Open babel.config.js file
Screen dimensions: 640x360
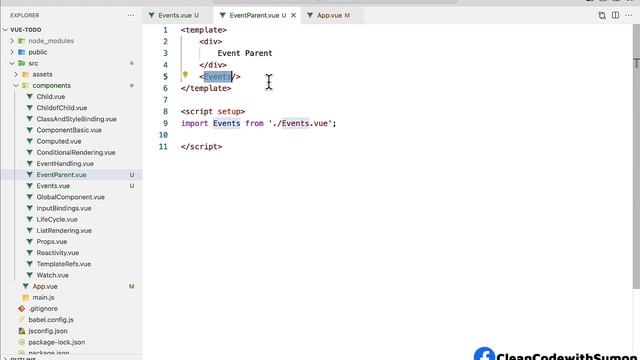coord(51,320)
